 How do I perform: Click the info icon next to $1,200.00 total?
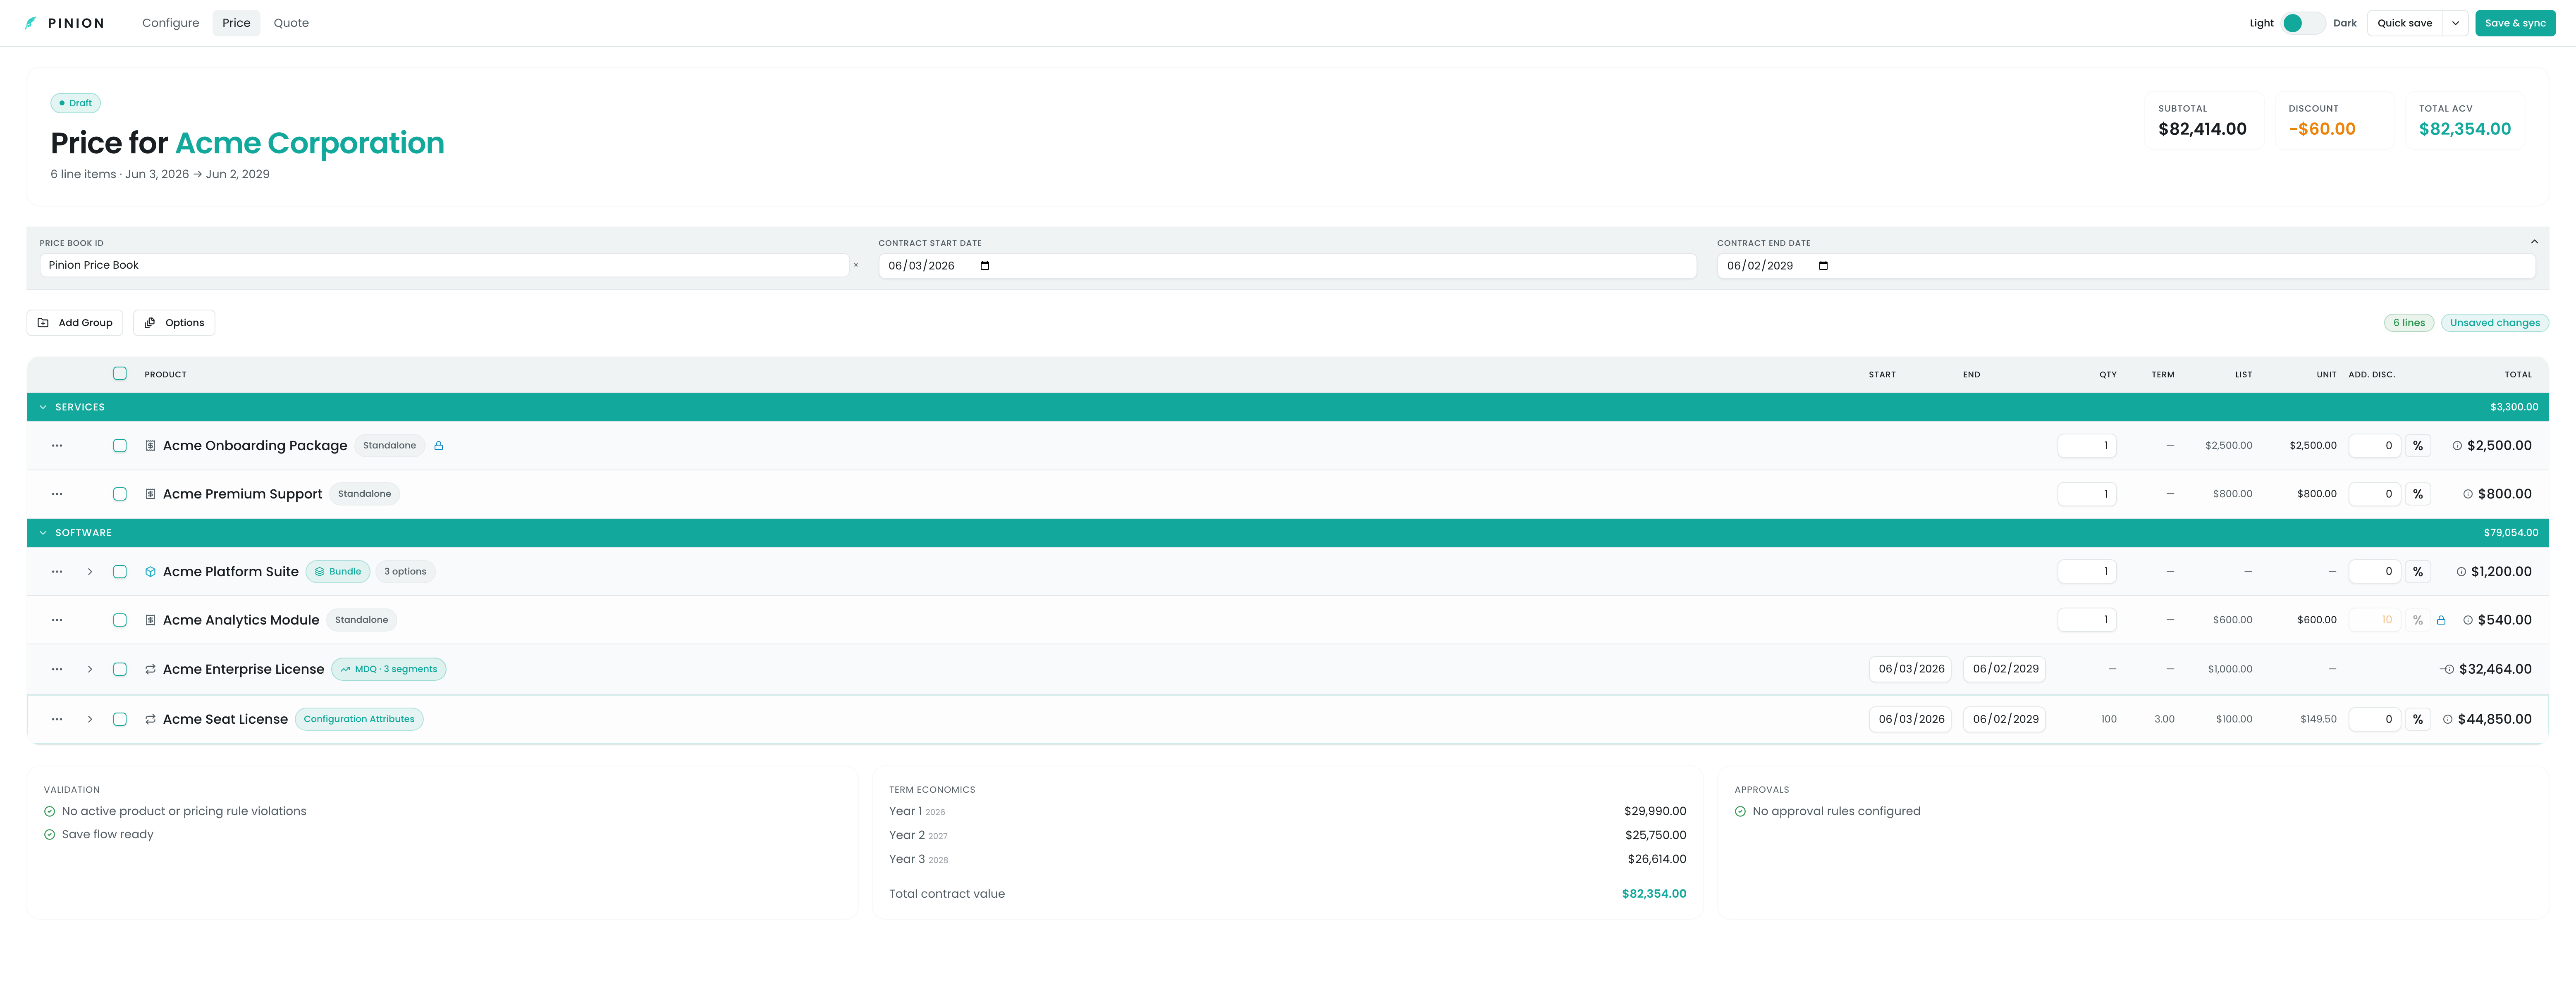(x=2461, y=572)
